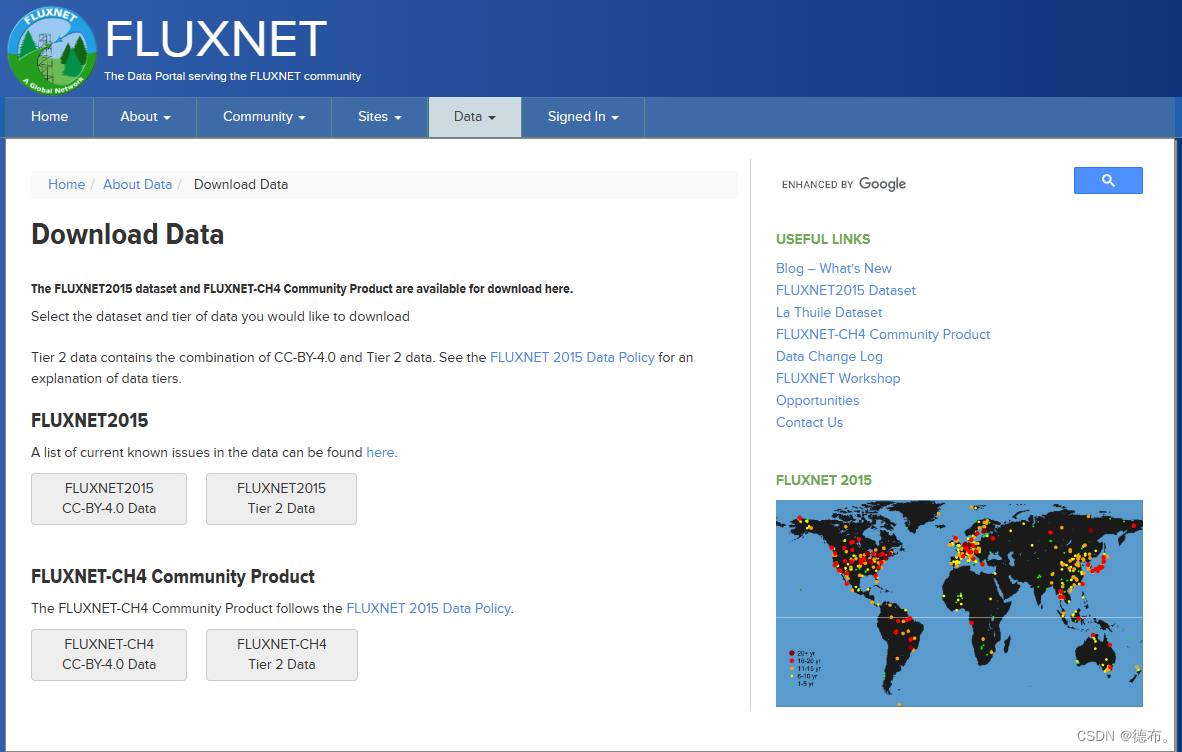Viewport: 1182px width, 752px height.
Task: Open Contact Us link
Action: tap(810, 423)
